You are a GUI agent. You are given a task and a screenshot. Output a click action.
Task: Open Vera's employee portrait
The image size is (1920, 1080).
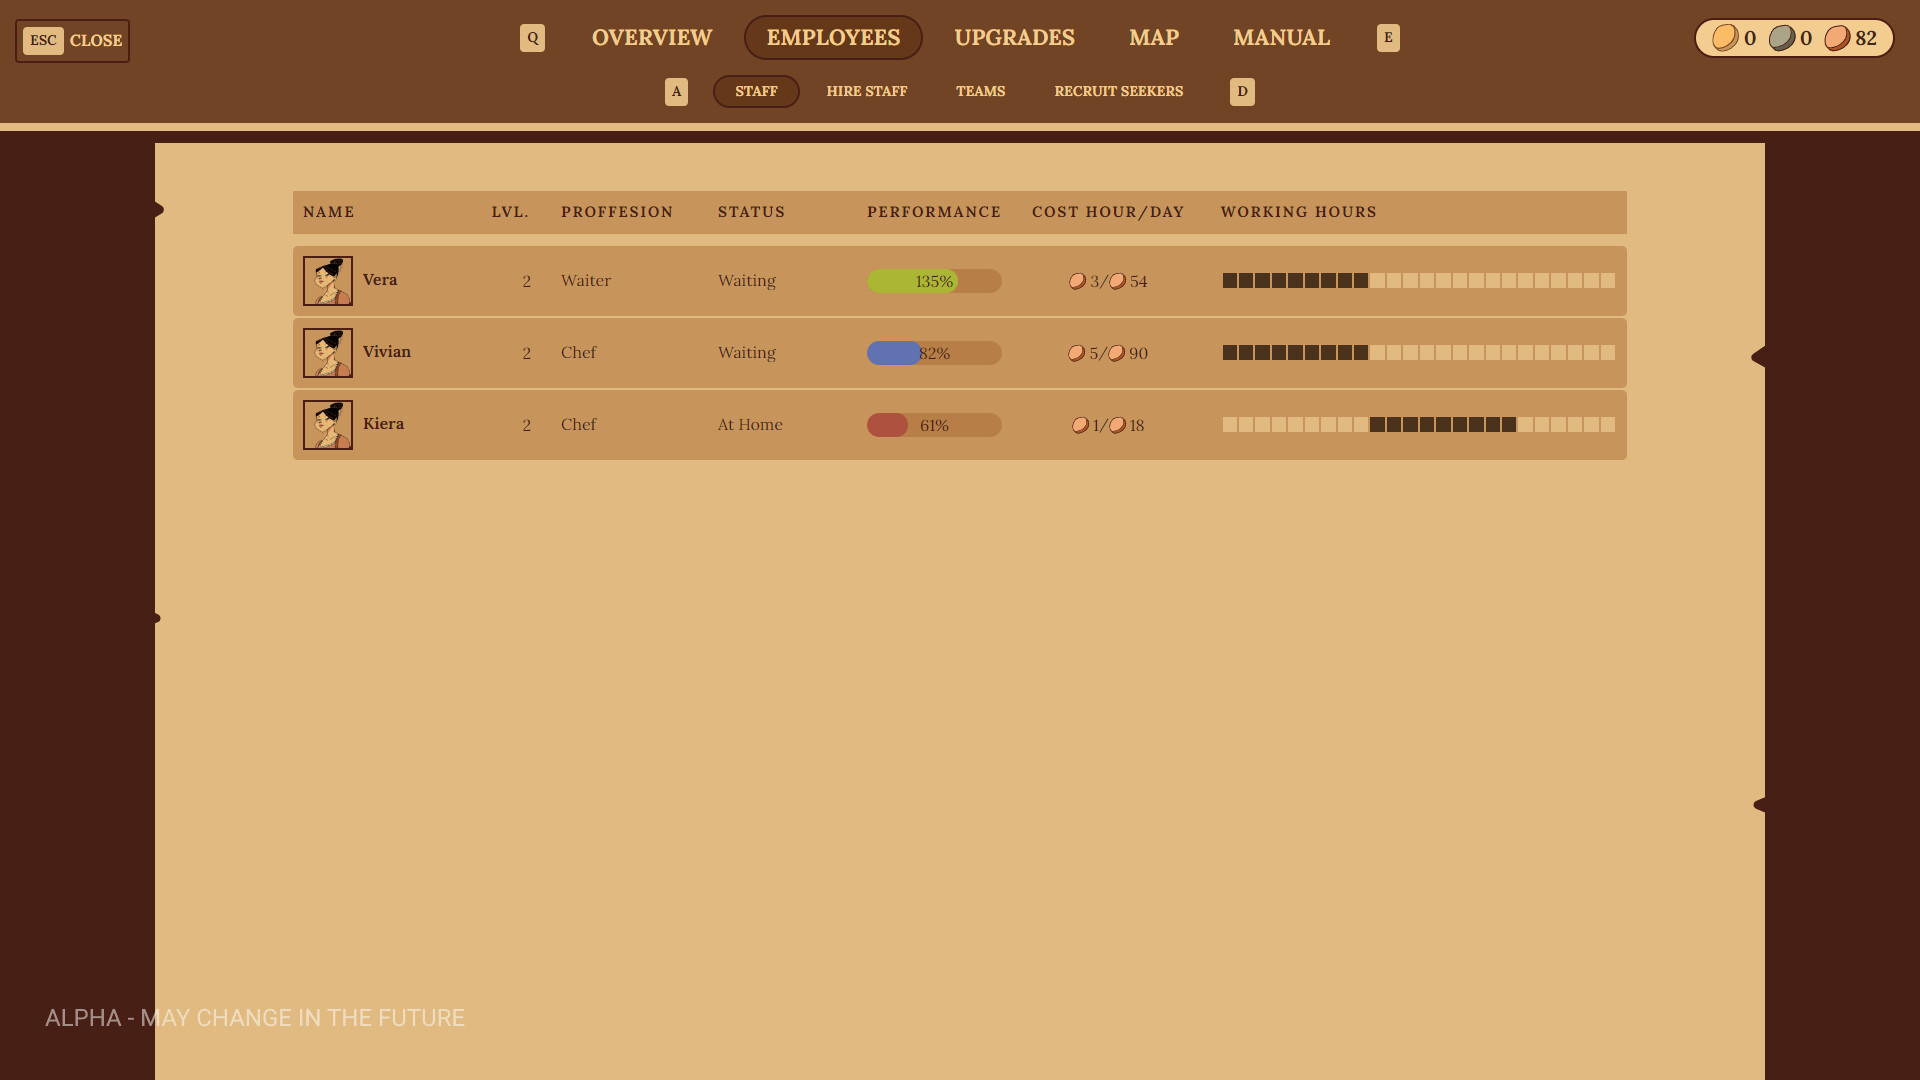click(x=328, y=280)
